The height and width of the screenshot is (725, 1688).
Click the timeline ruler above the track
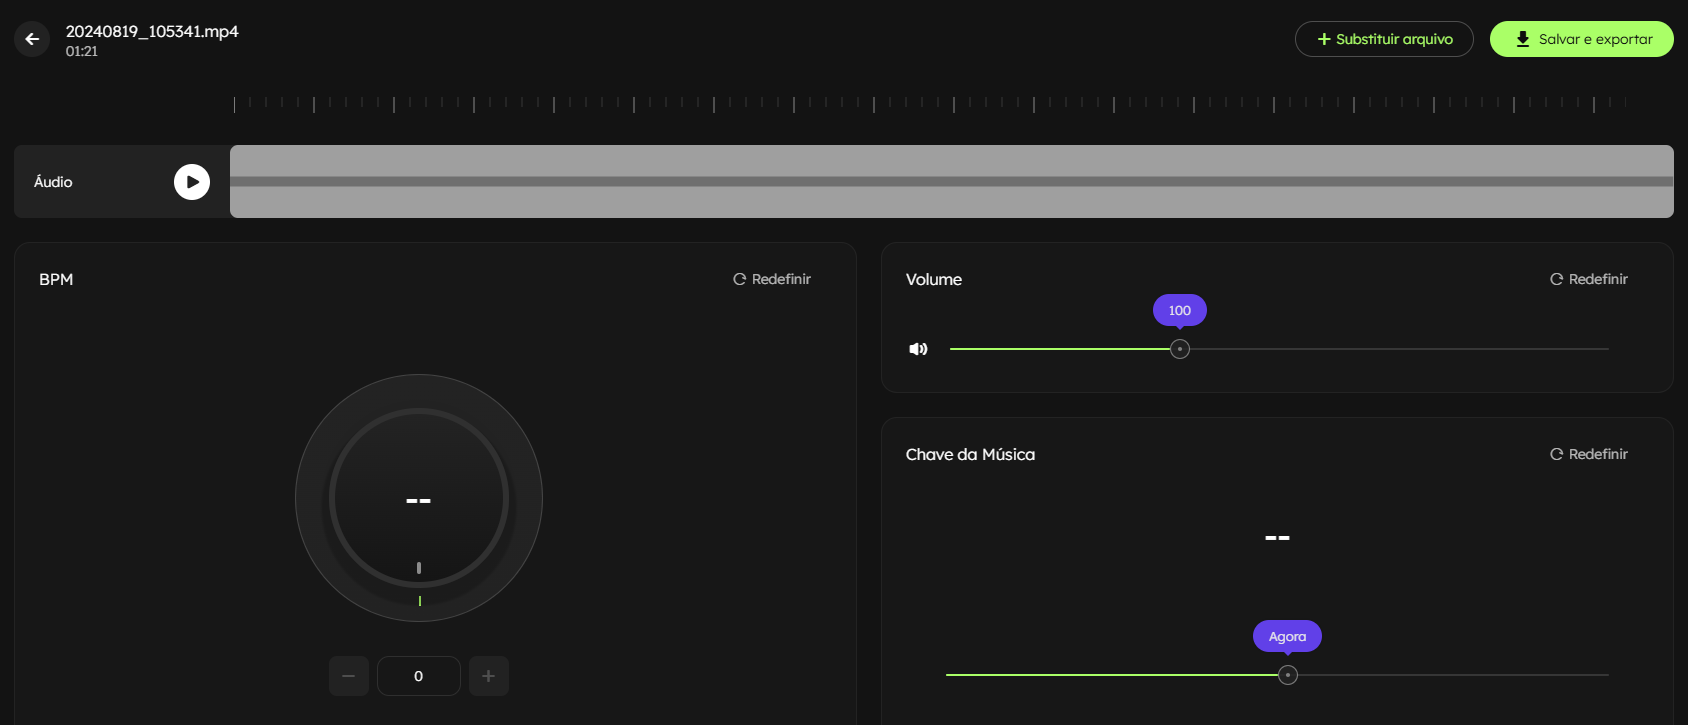[x=930, y=103]
